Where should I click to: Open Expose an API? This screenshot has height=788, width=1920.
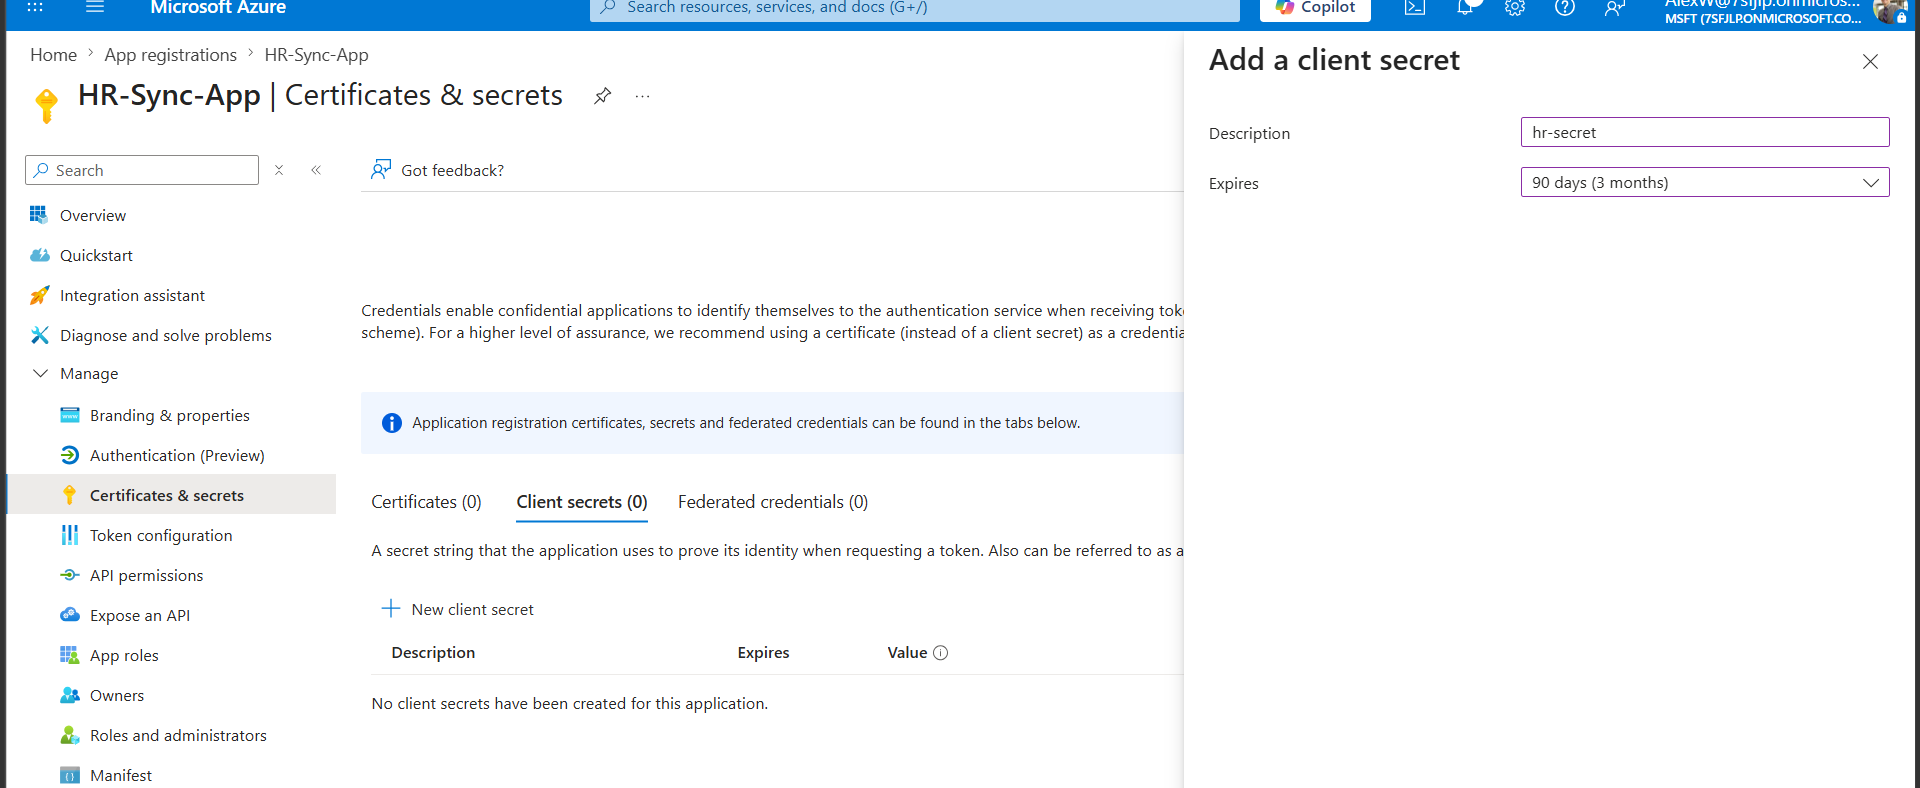tap(140, 615)
